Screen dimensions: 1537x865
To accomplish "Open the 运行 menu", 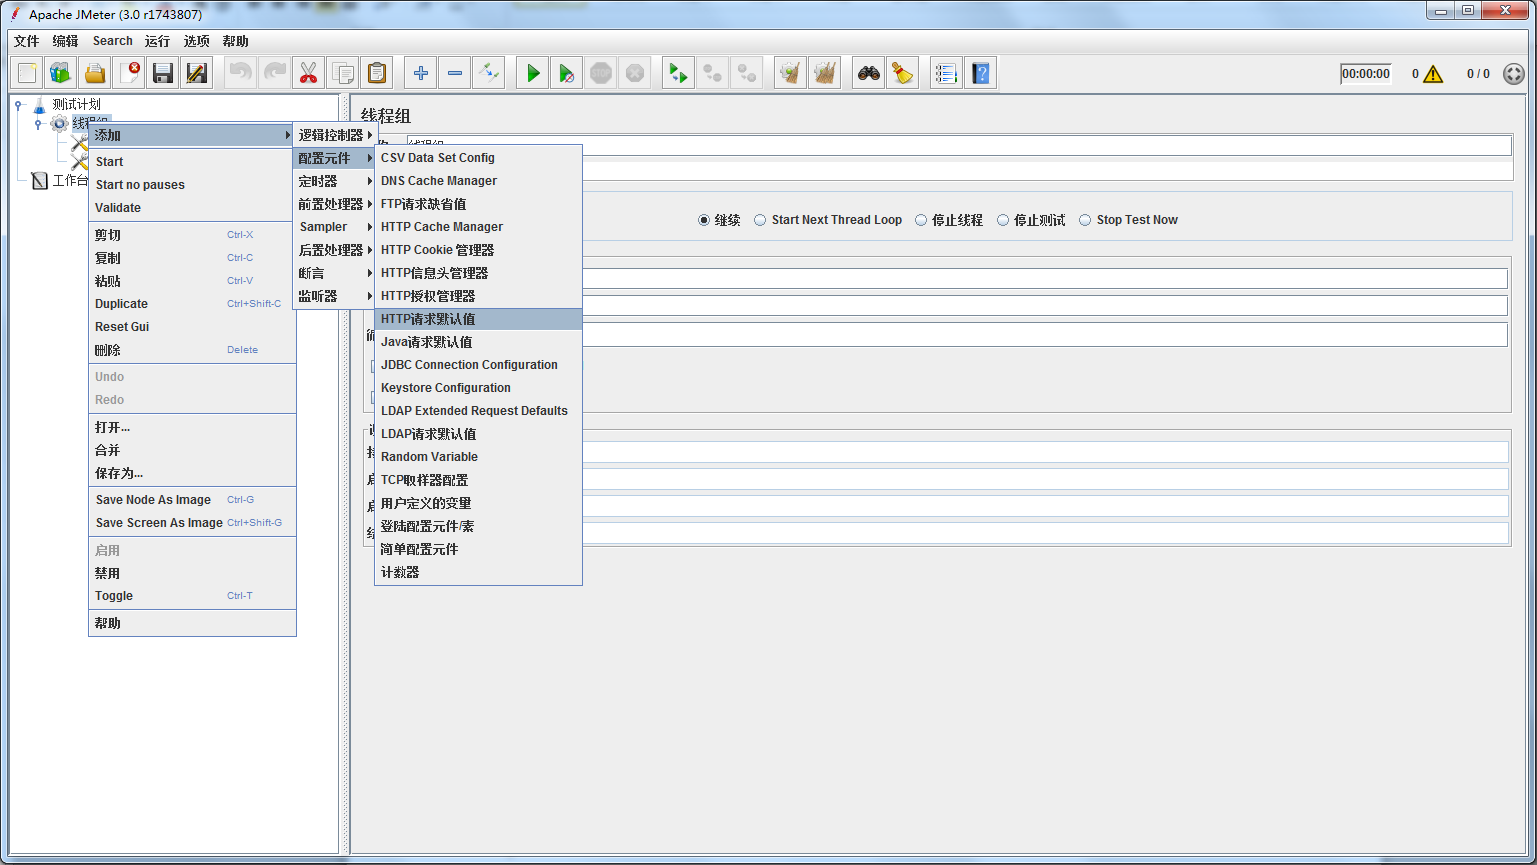I will [157, 41].
